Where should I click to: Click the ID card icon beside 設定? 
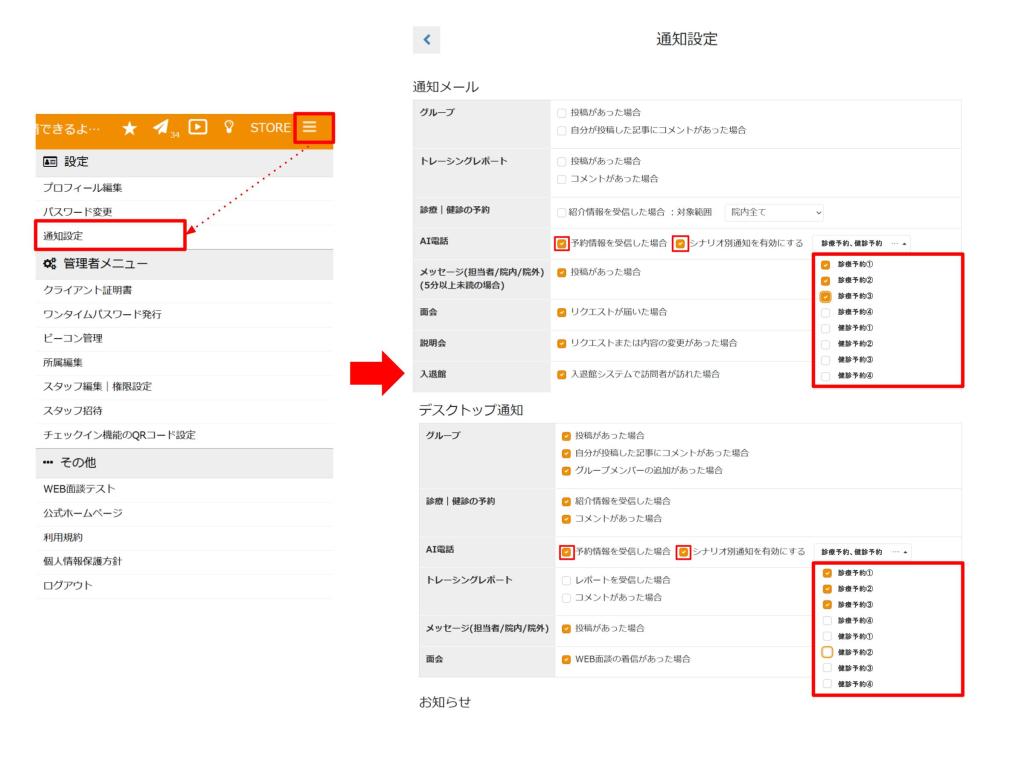[49, 161]
